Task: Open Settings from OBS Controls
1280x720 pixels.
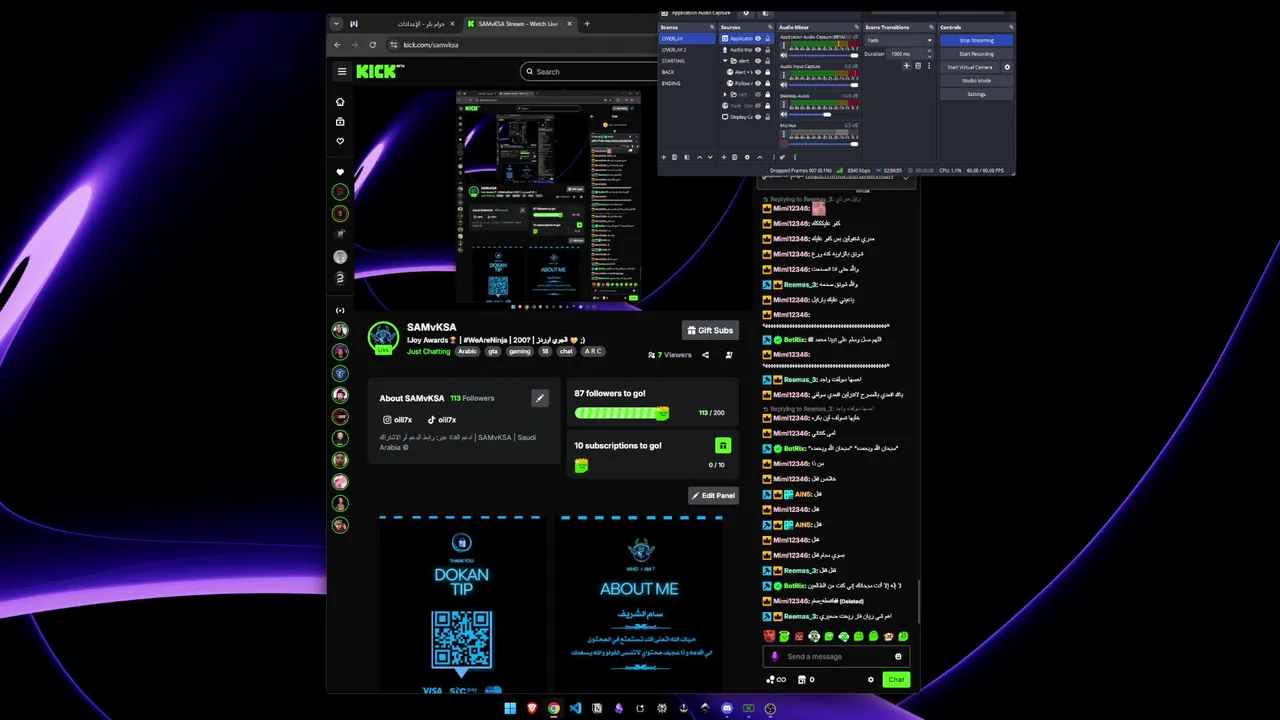Action: (976, 94)
